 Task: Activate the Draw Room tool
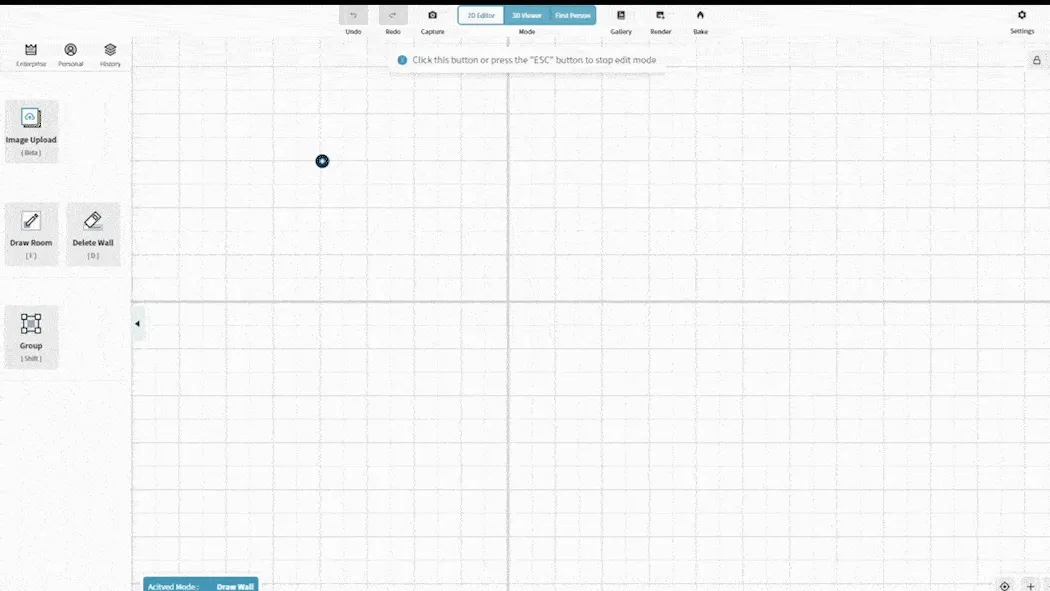[x=31, y=235]
